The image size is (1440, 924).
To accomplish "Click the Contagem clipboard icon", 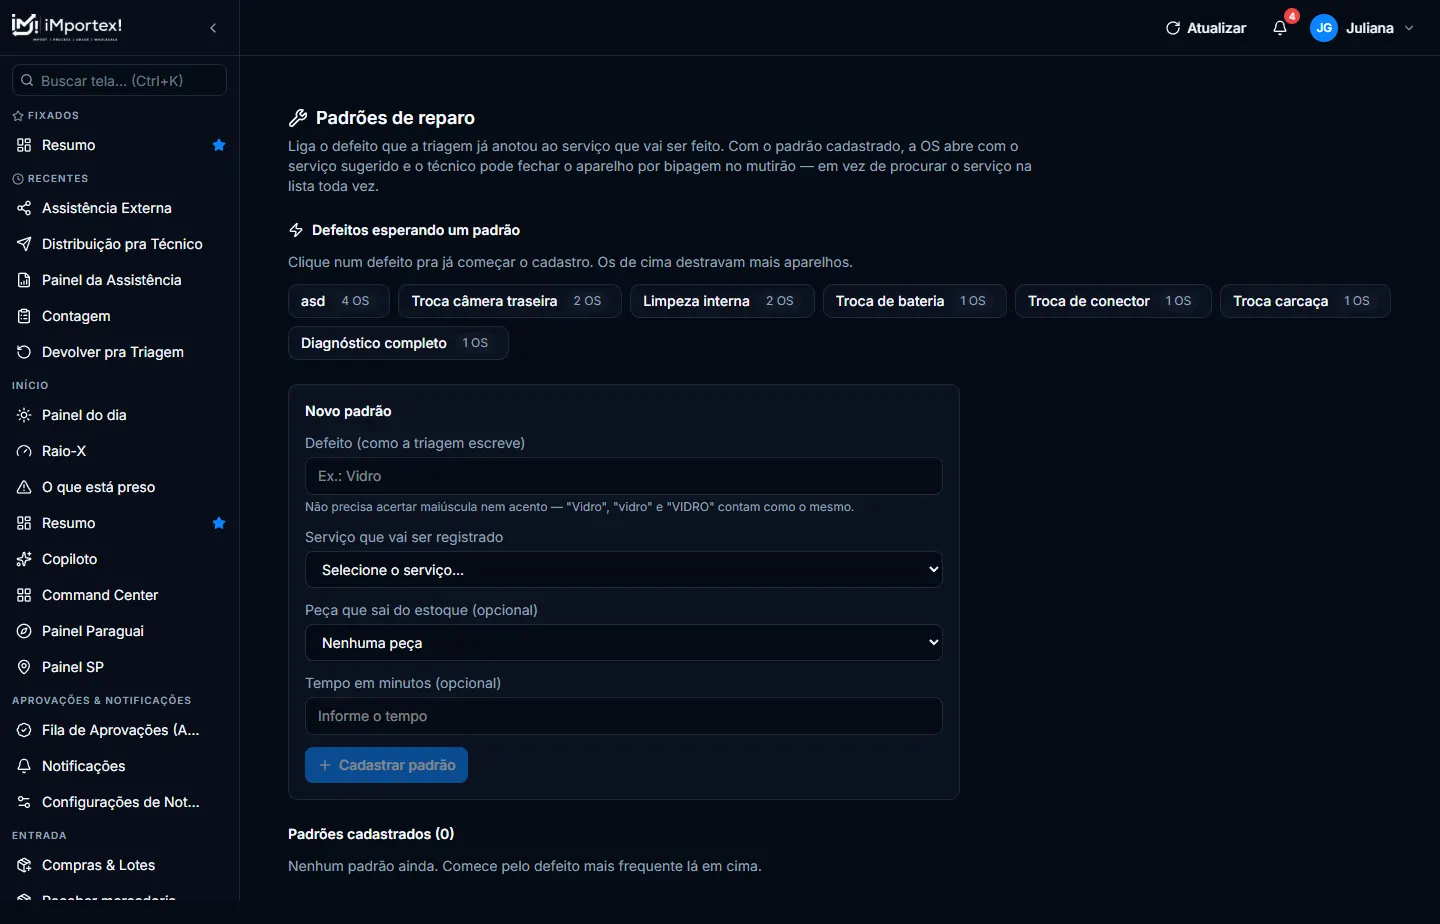I will point(24,316).
